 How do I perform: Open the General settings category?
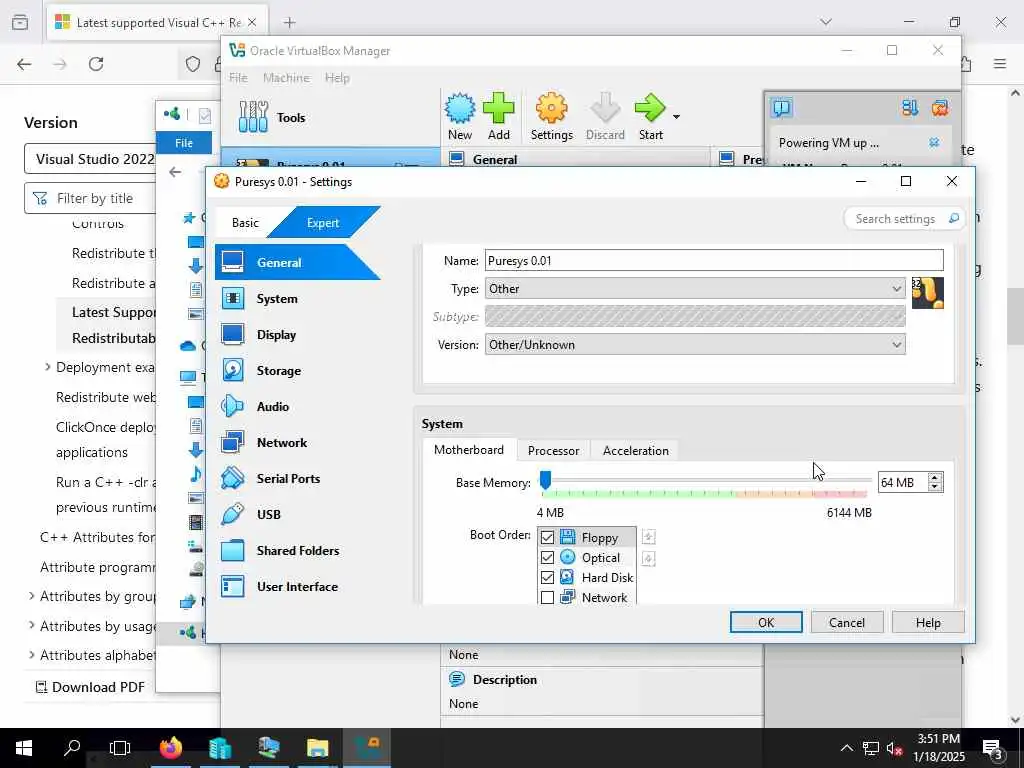pyautogui.click(x=297, y=263)
